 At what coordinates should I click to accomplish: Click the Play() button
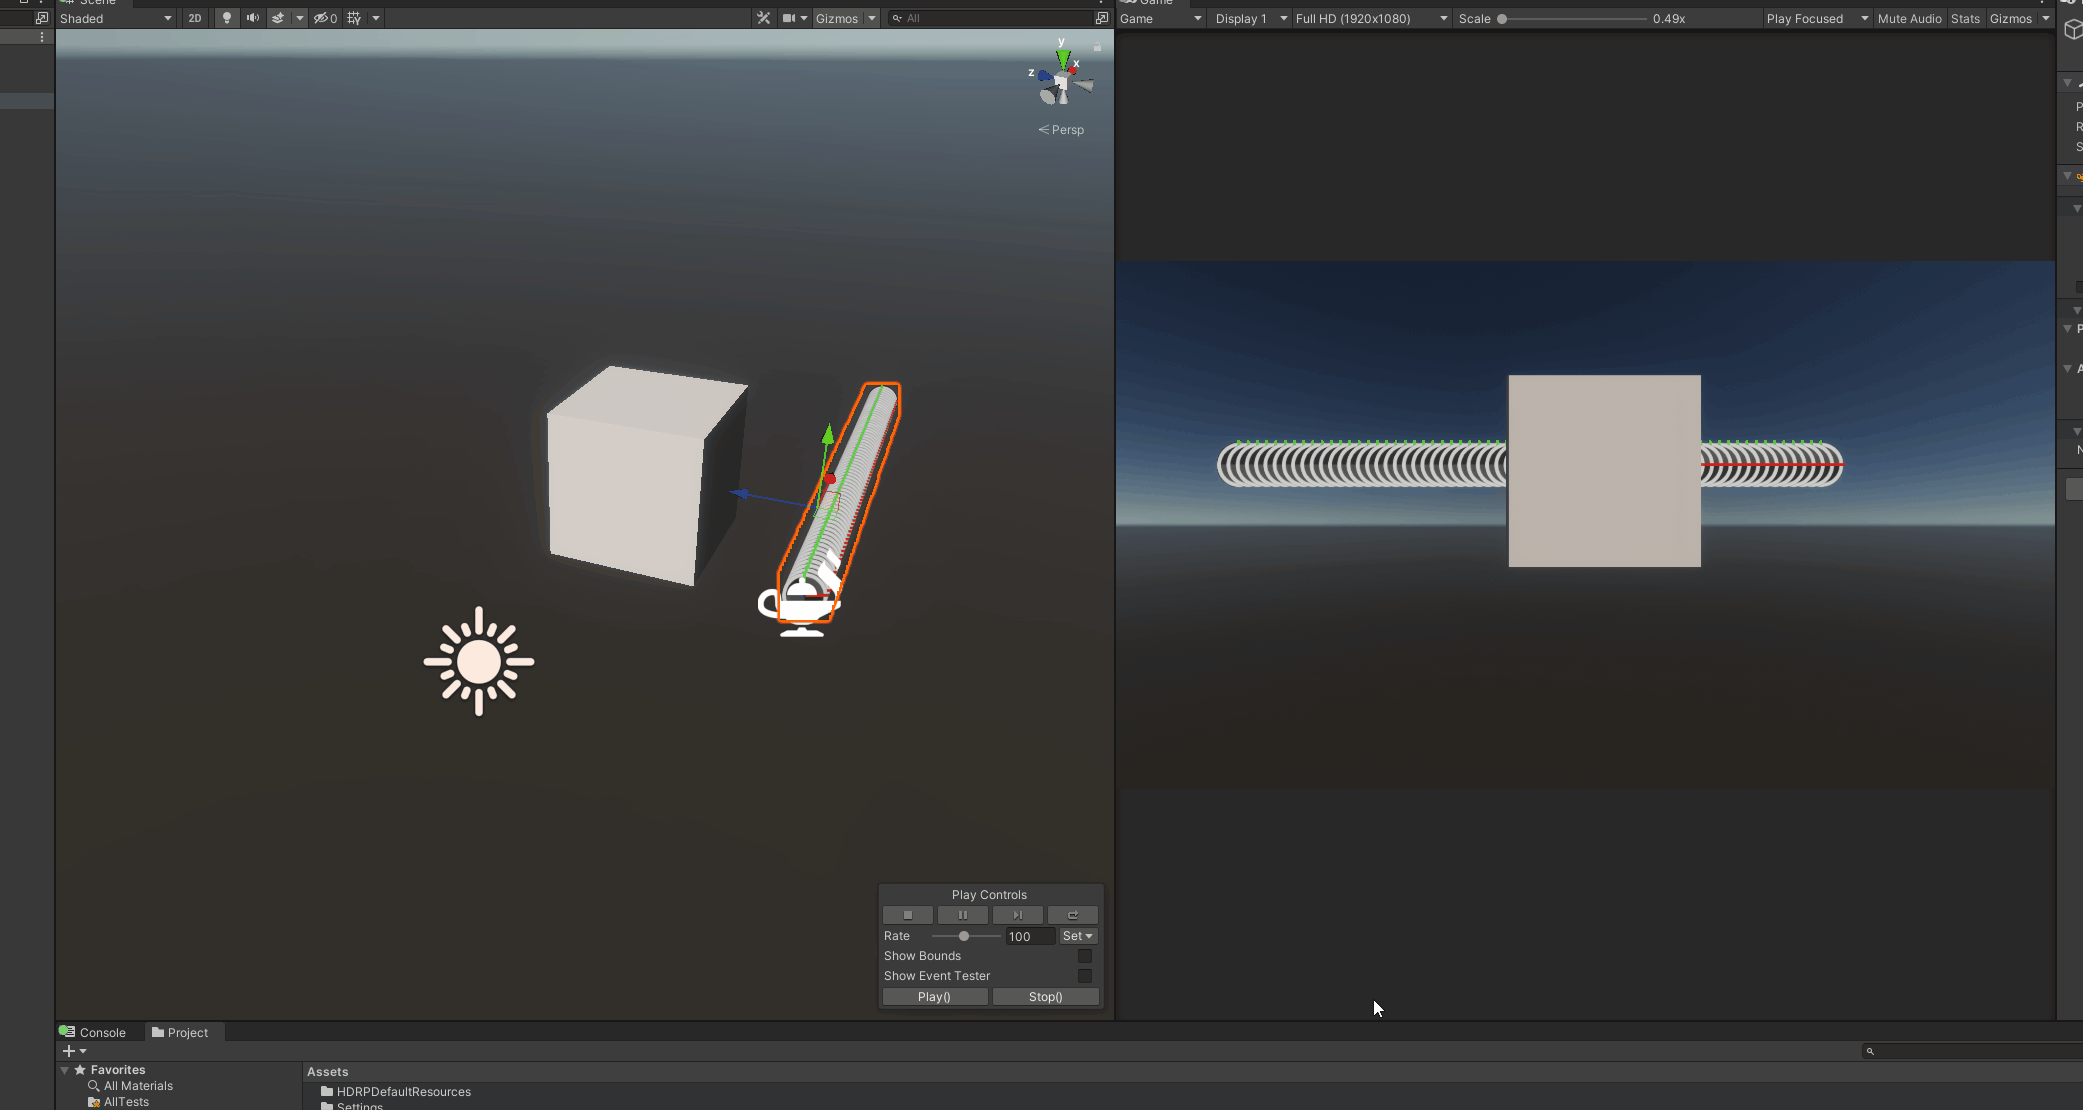coord(934,997)
